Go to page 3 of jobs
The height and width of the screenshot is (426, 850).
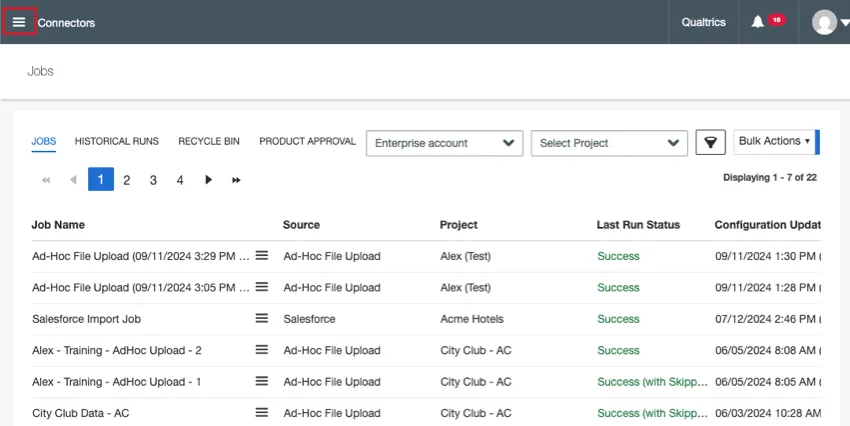coord(153,180)
